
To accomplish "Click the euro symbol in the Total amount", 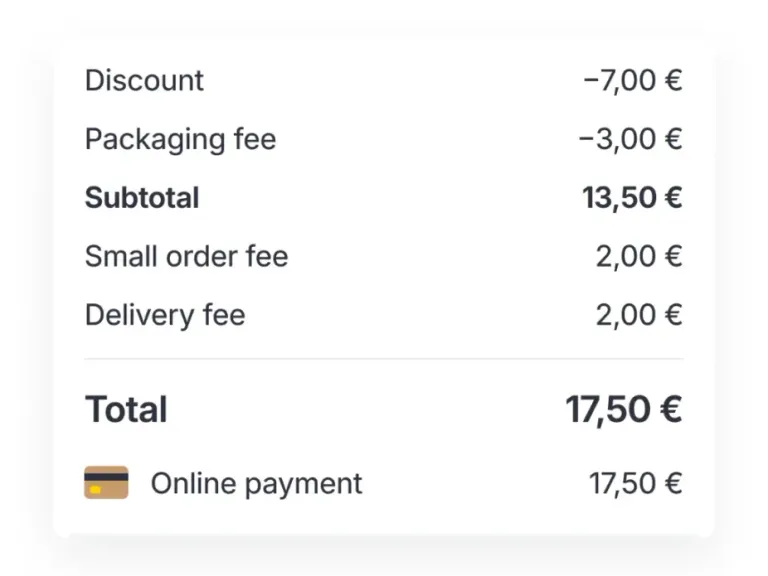I will click(x=669, y=409).
